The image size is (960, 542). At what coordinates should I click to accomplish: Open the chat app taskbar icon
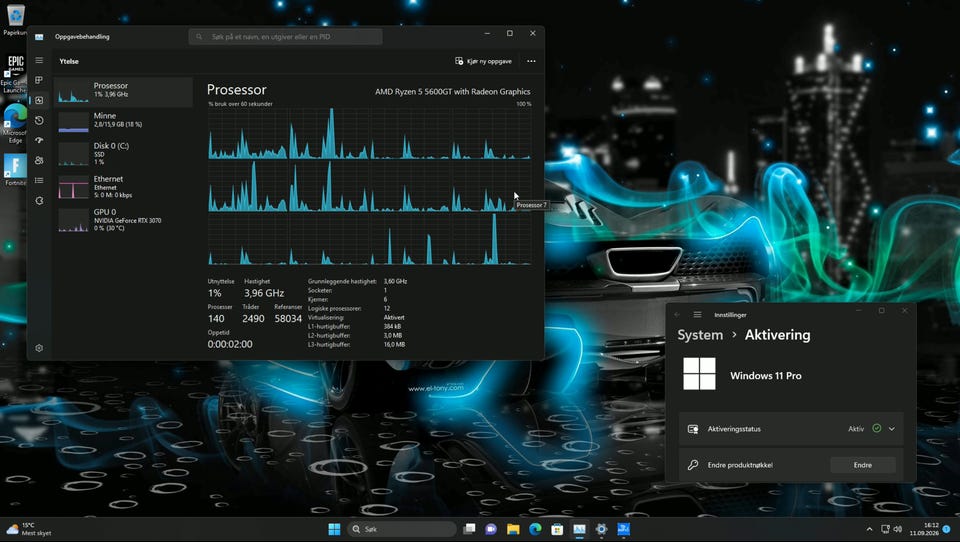tap(491, 529)
